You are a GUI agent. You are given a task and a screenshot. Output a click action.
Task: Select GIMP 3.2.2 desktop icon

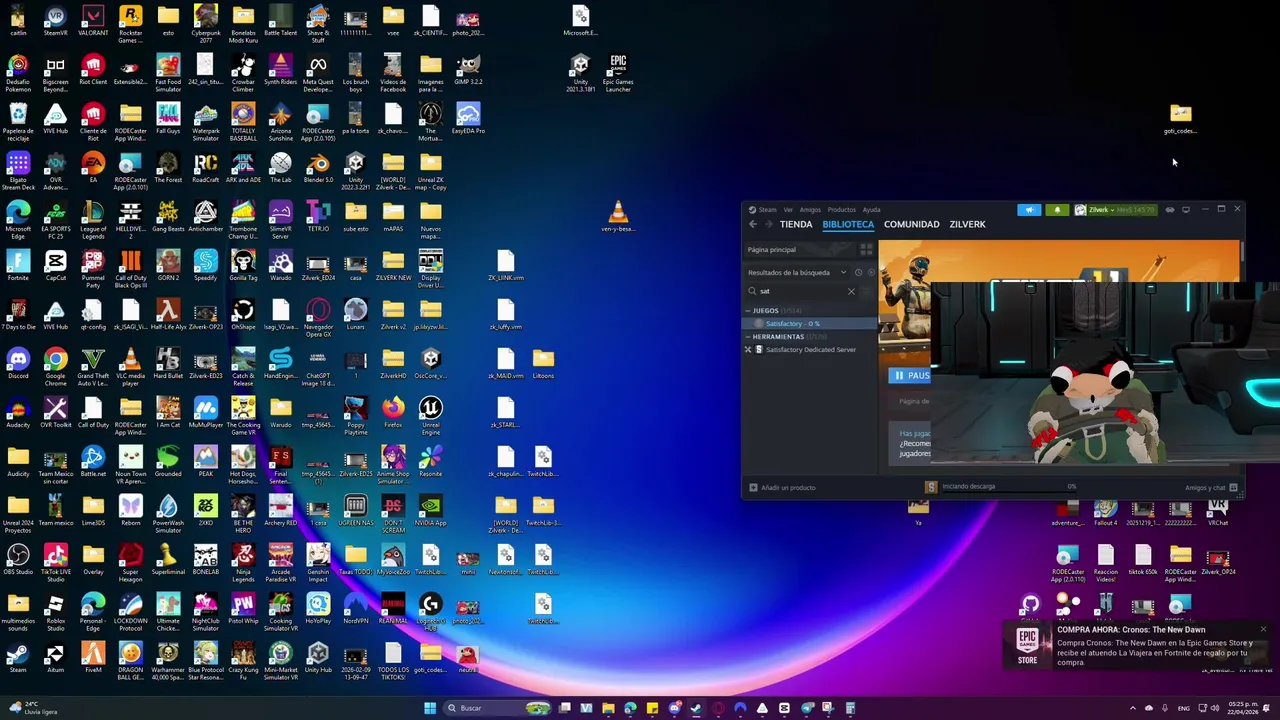tap(468, 70)
